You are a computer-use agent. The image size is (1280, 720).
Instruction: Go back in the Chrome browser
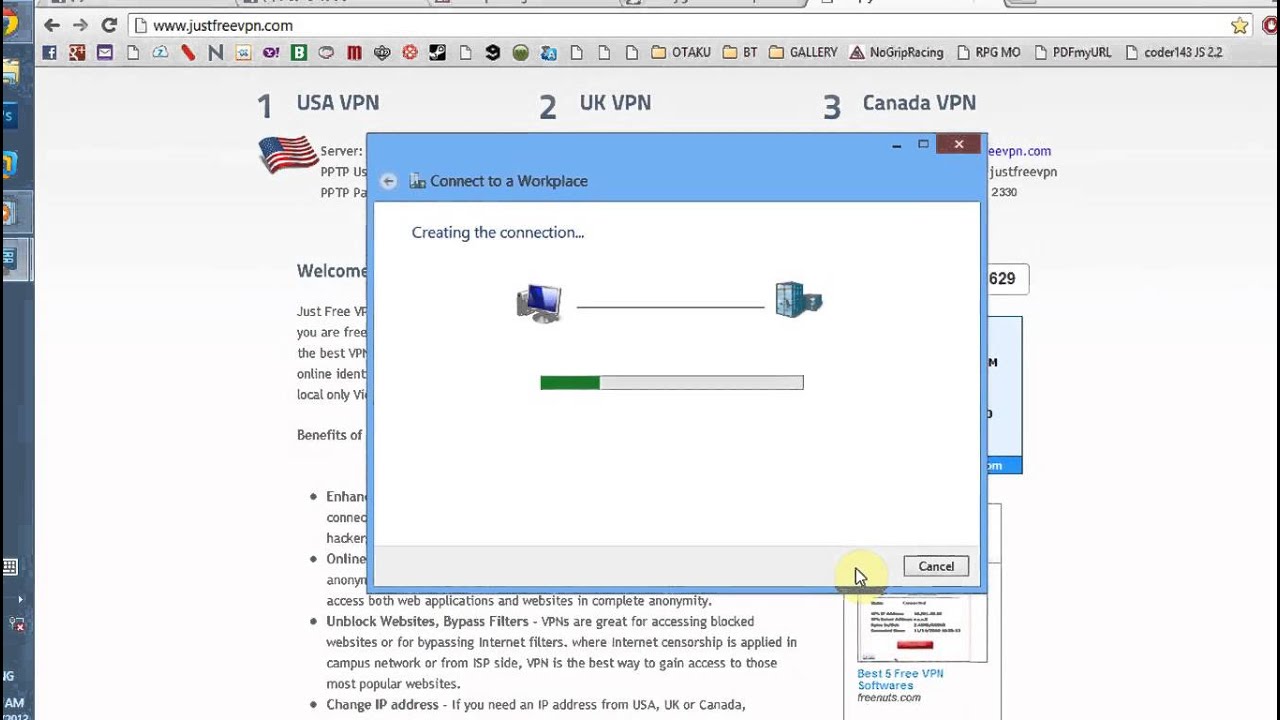coord(52,25)
